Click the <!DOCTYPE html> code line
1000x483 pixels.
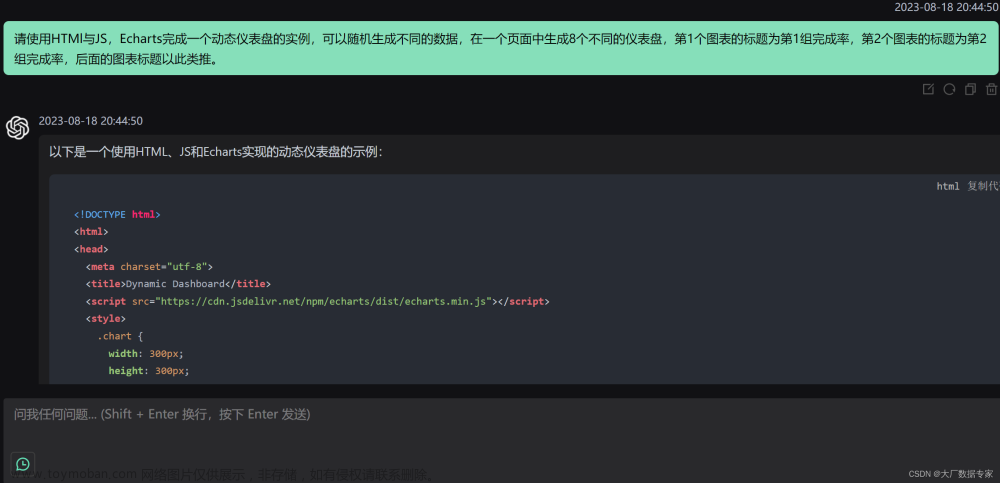click(x=117, y=214)
